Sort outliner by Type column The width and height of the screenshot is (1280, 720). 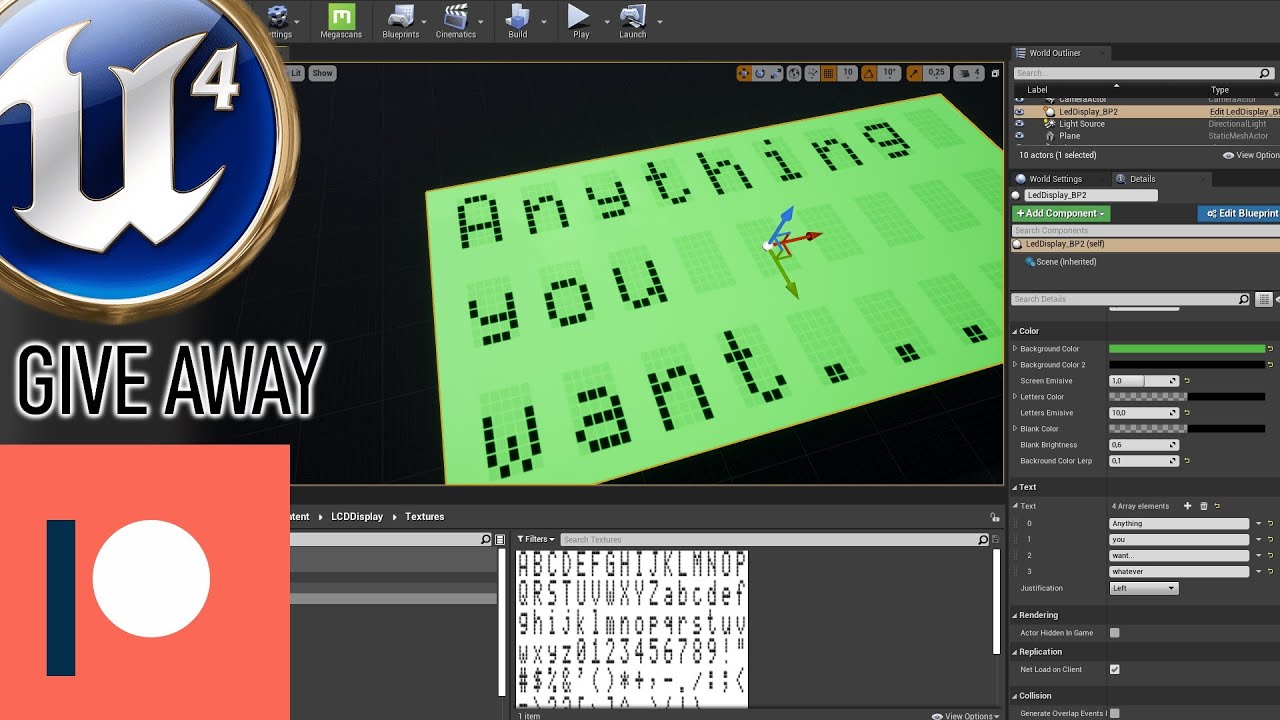(x=1220, y=90)
